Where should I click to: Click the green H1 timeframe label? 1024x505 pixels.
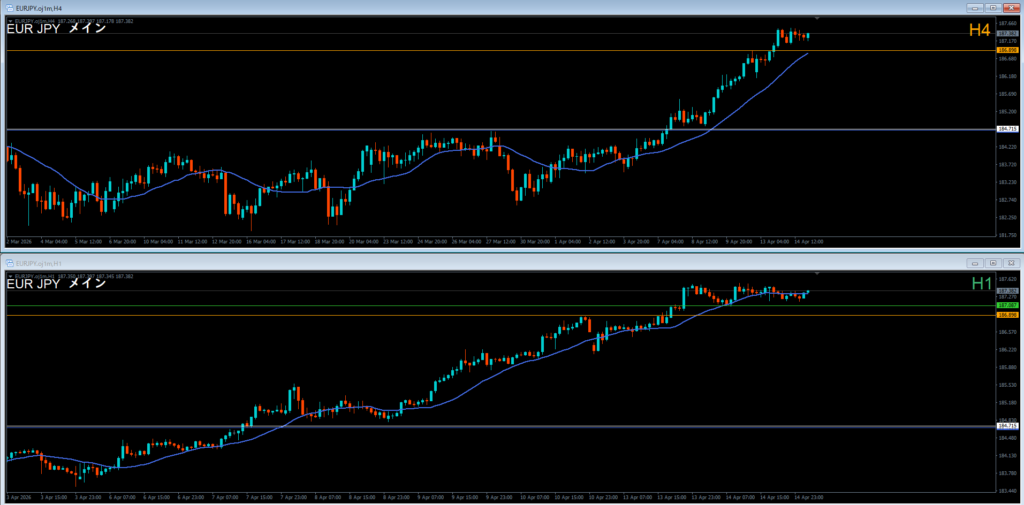click(x=981, y=285)
